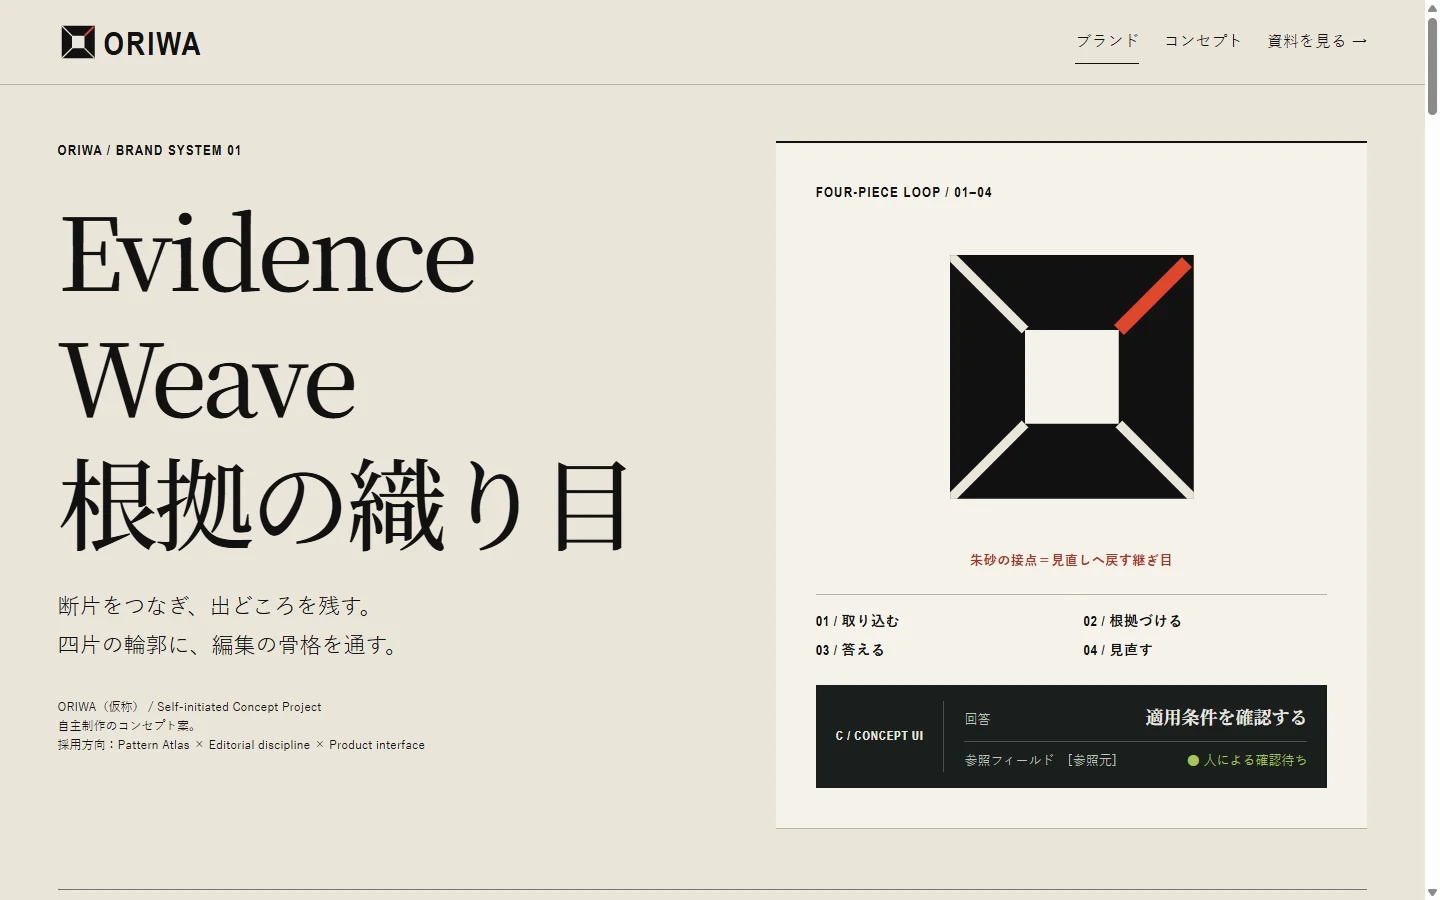
Task: Click the page vertical scrollbar thumb
Action: 1432,65
